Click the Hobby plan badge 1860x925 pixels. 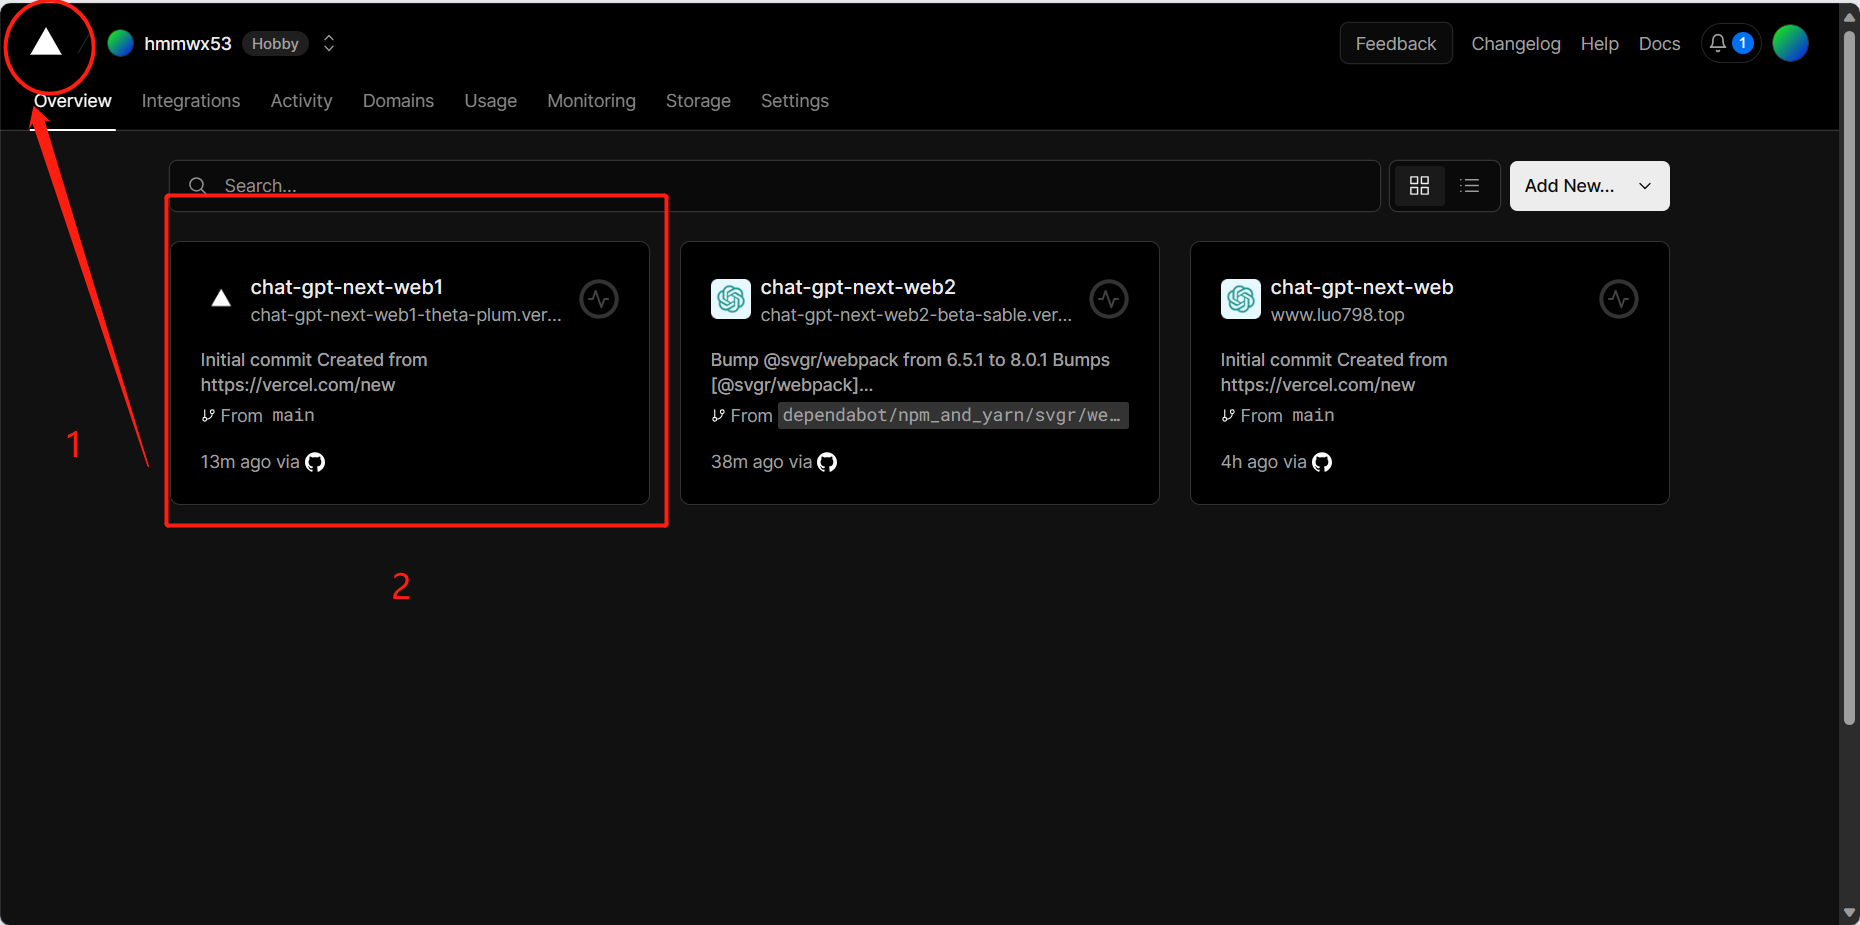pyautogui.click(x=275, y=44)
